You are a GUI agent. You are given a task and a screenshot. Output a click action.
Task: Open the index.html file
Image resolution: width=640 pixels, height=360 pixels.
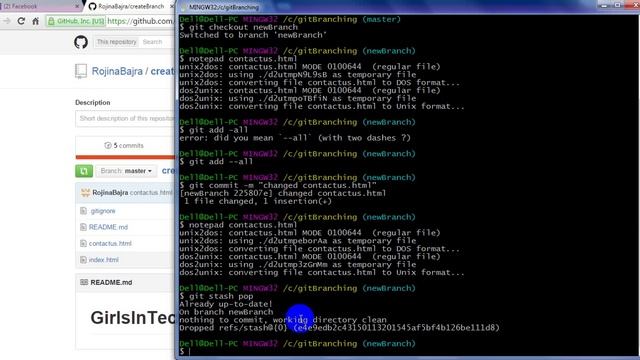pos(104,260)
